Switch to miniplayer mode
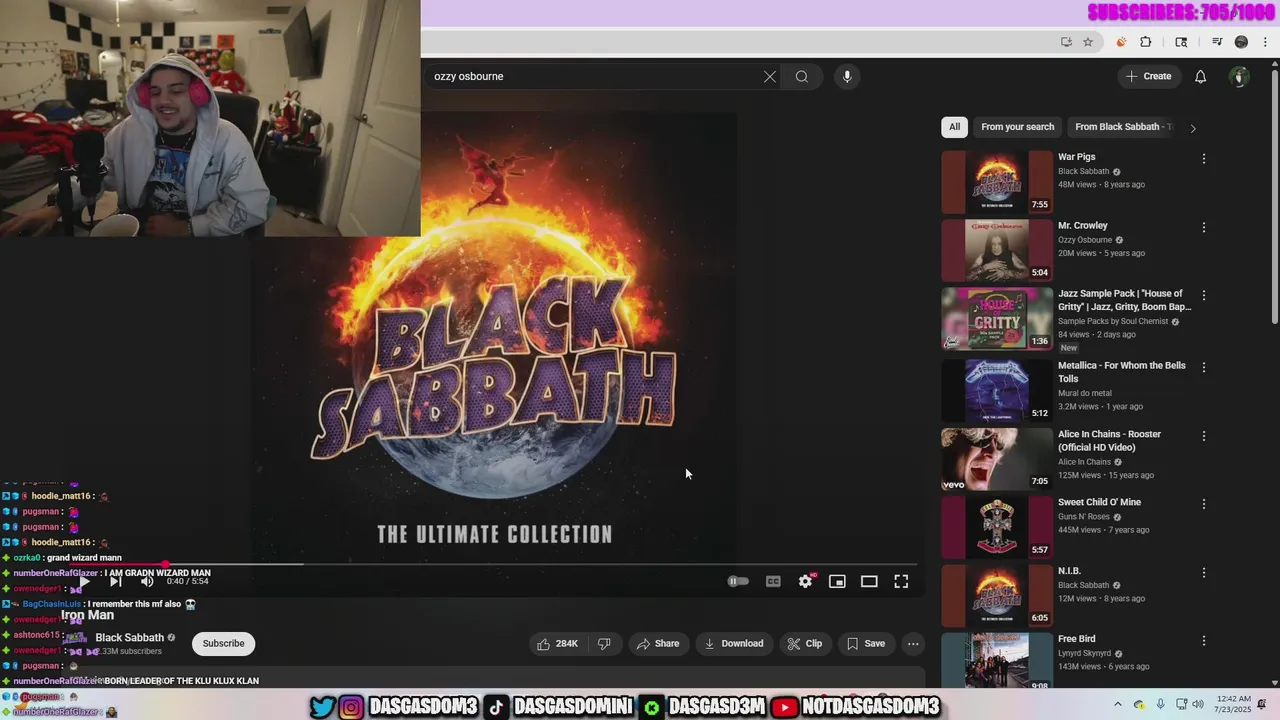The width and height of the screenshot is (1280, 720). 837,581
